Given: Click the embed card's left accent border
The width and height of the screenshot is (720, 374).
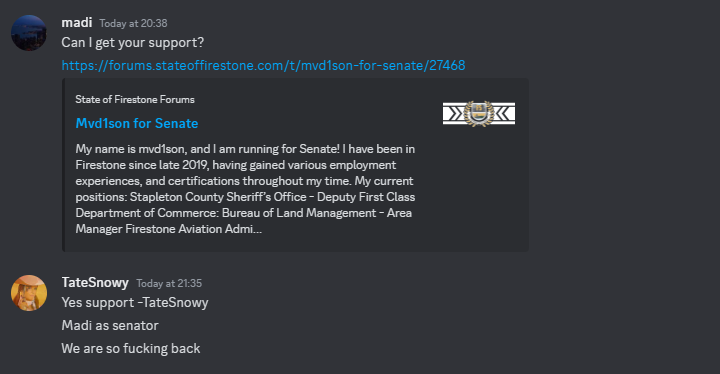Looking at the screenshot, I should (63, 165).
